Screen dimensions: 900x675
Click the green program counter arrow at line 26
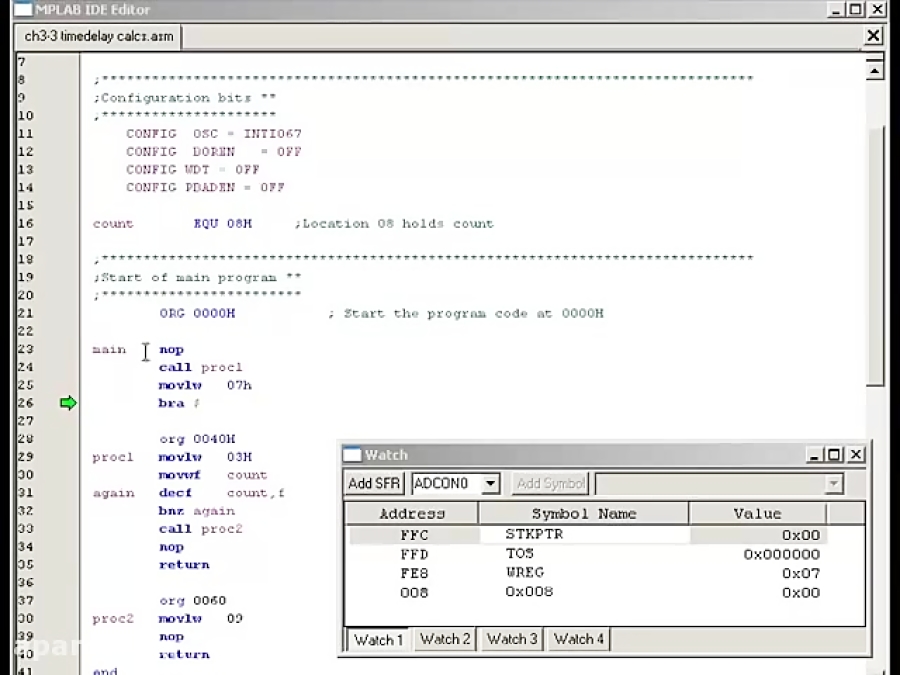click(x=68, y=403)
